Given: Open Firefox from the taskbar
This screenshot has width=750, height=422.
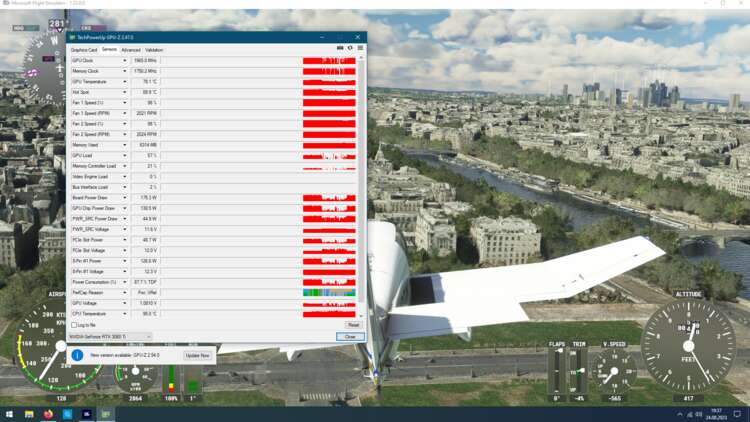Looking at the screenshot, I should click(48, 414).
